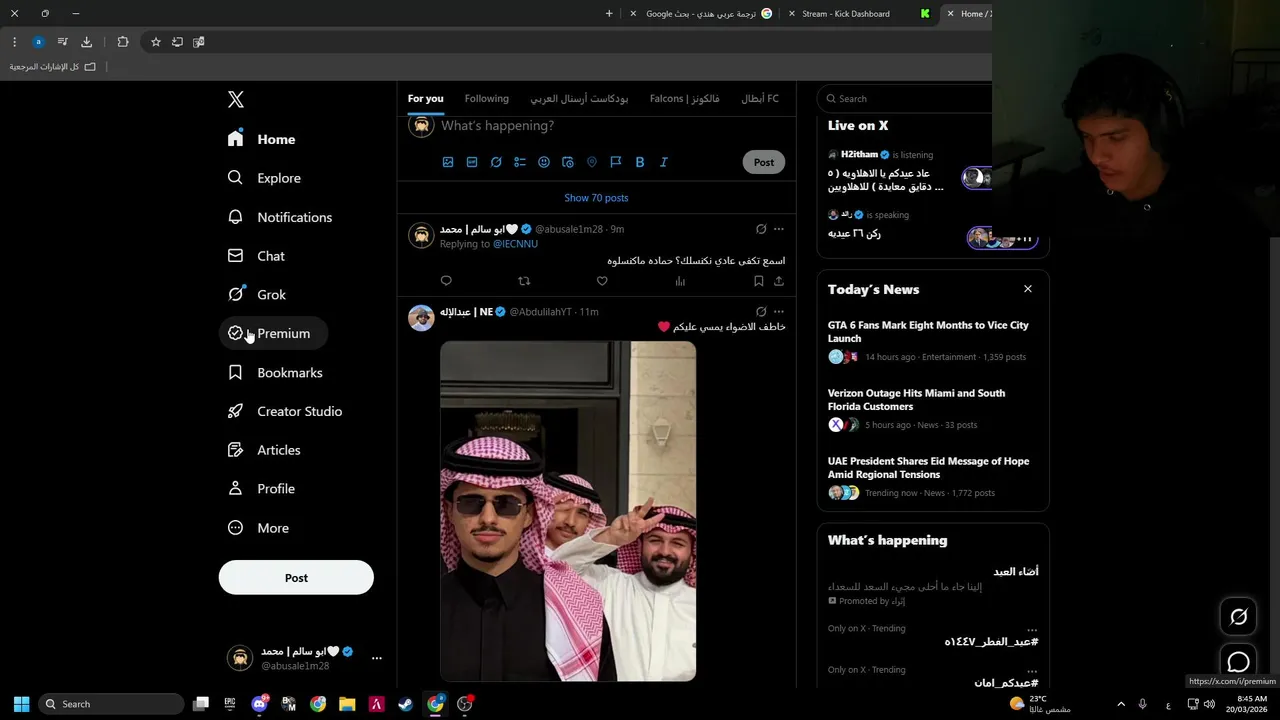Open the floating Grok button
1280x720 pixels.
point(1238,617)
